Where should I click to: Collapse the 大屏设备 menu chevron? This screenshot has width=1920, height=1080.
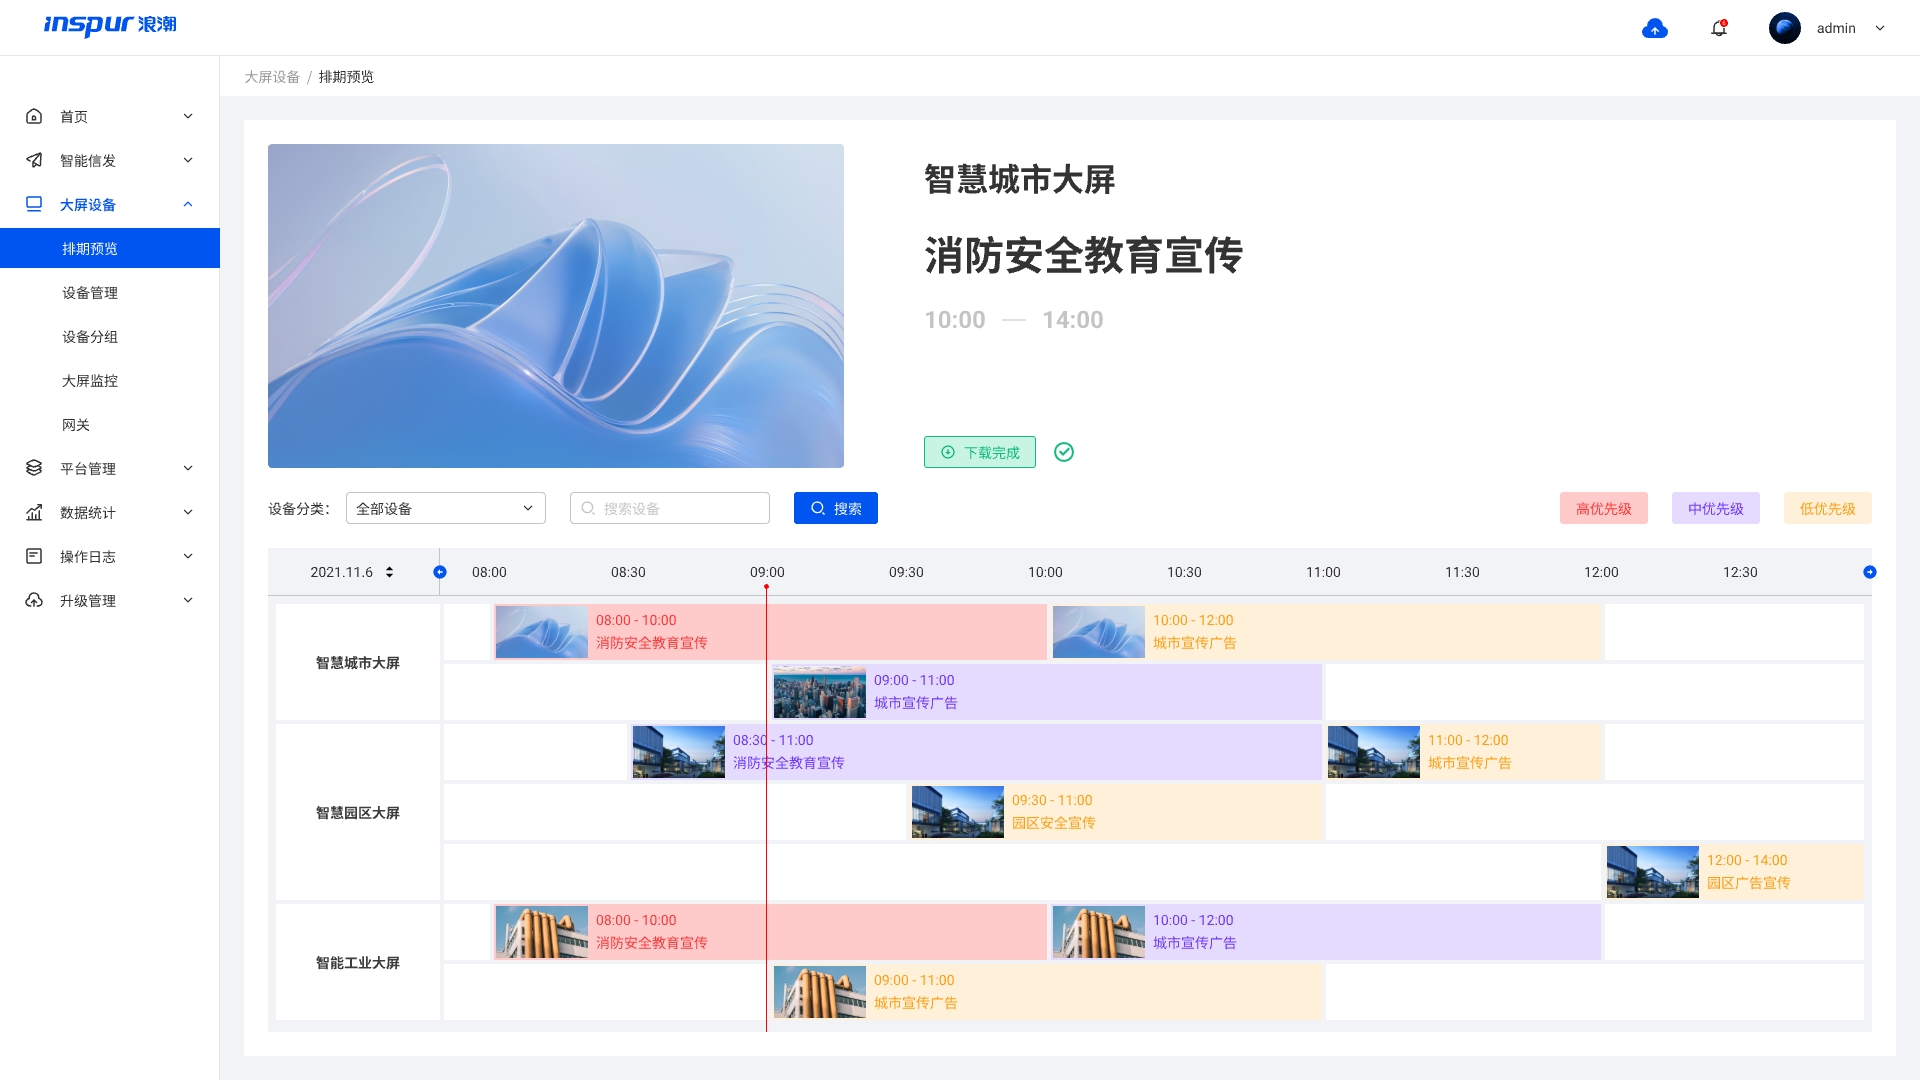[188, 204]
